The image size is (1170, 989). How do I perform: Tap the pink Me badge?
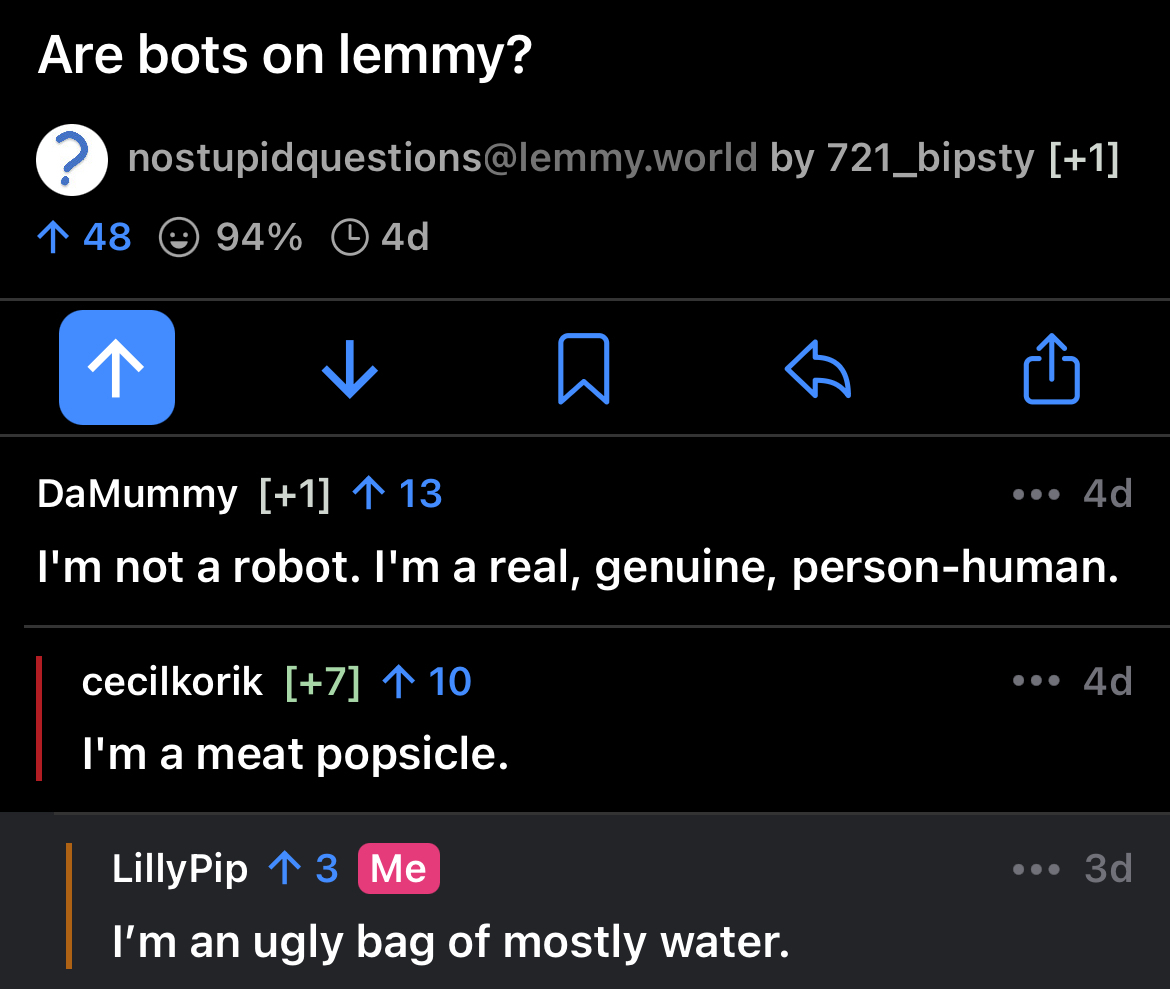pyautogui.click(x=398, y=868)
